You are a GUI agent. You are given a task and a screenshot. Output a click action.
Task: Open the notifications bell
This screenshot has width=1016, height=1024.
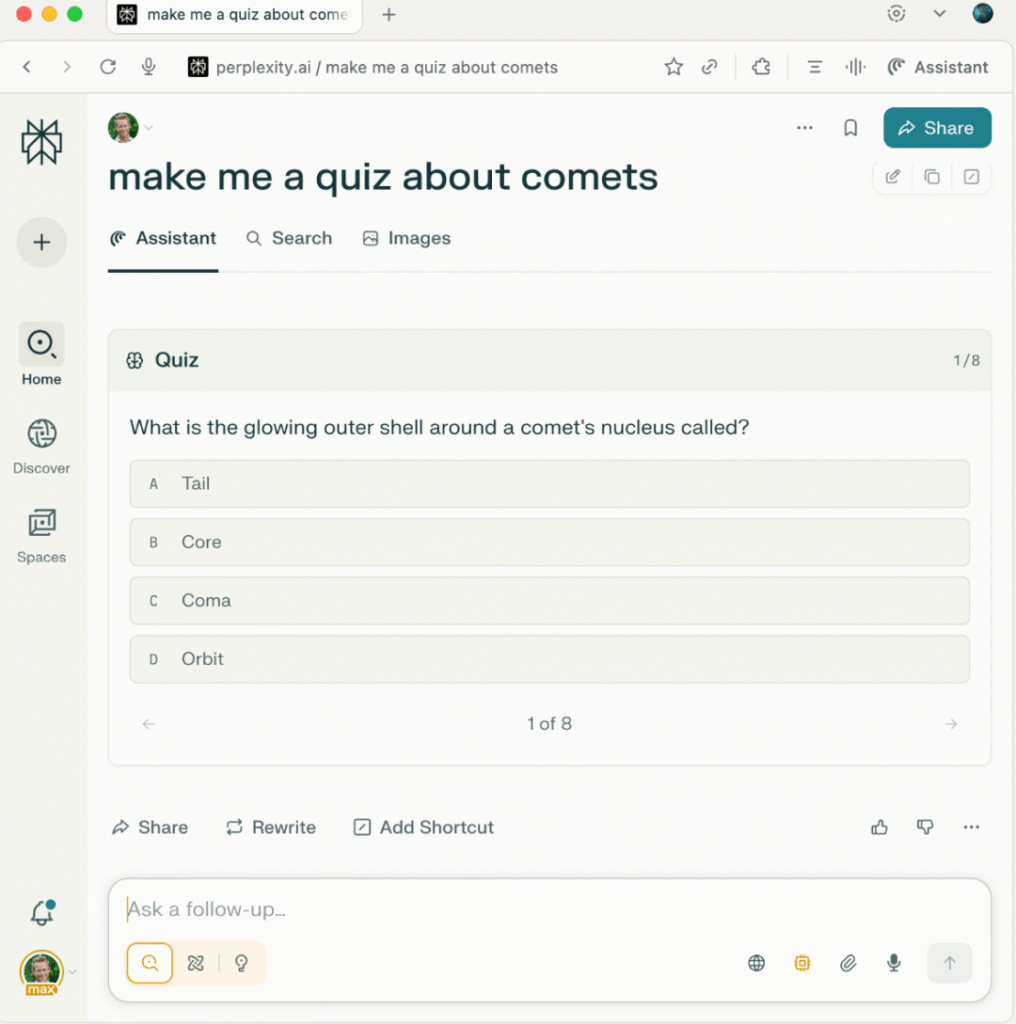42,912
